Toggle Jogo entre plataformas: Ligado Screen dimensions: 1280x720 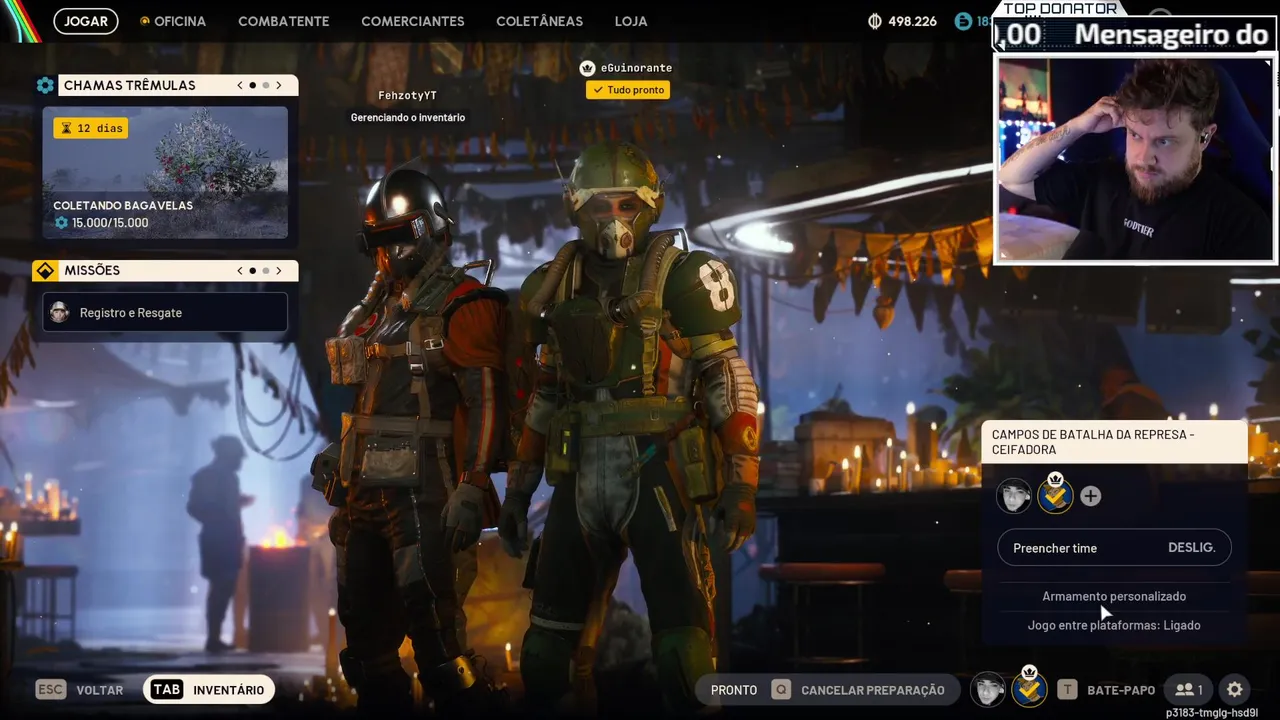point(1114,625)
